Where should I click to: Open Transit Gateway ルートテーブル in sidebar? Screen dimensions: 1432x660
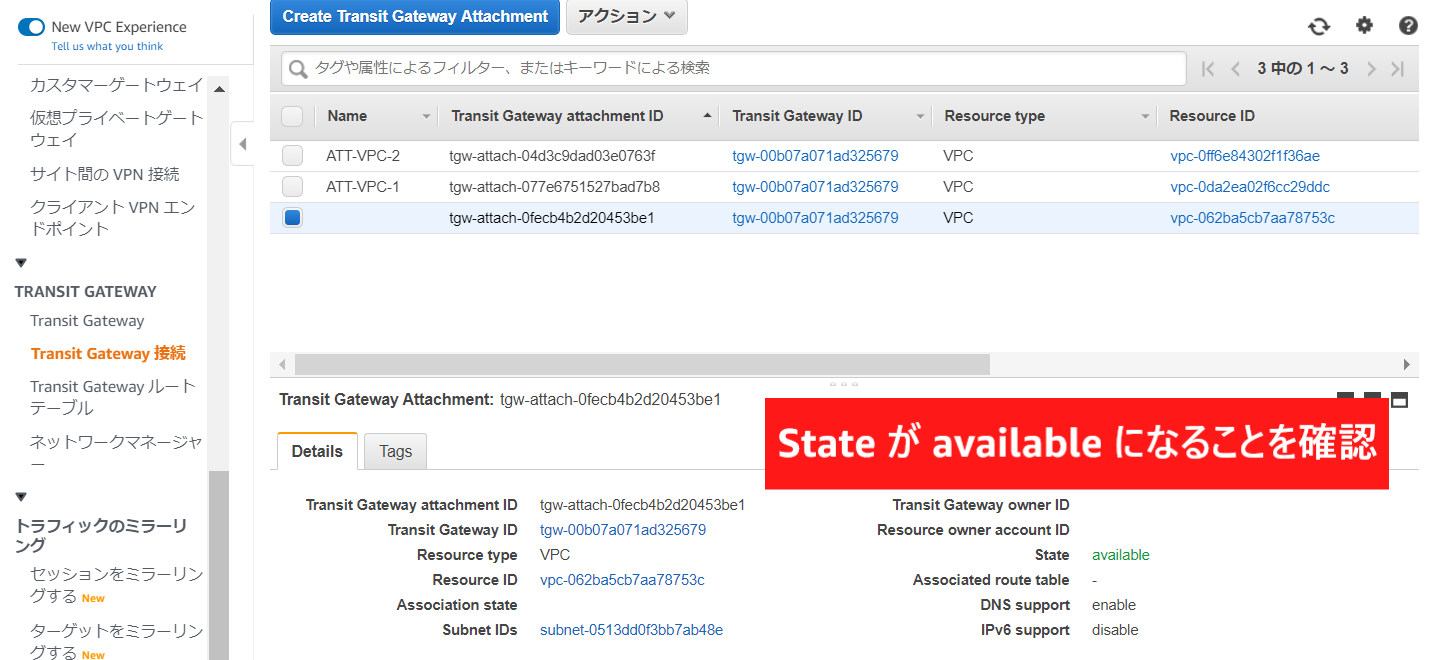pyautogui.click(x=112, y=397)
